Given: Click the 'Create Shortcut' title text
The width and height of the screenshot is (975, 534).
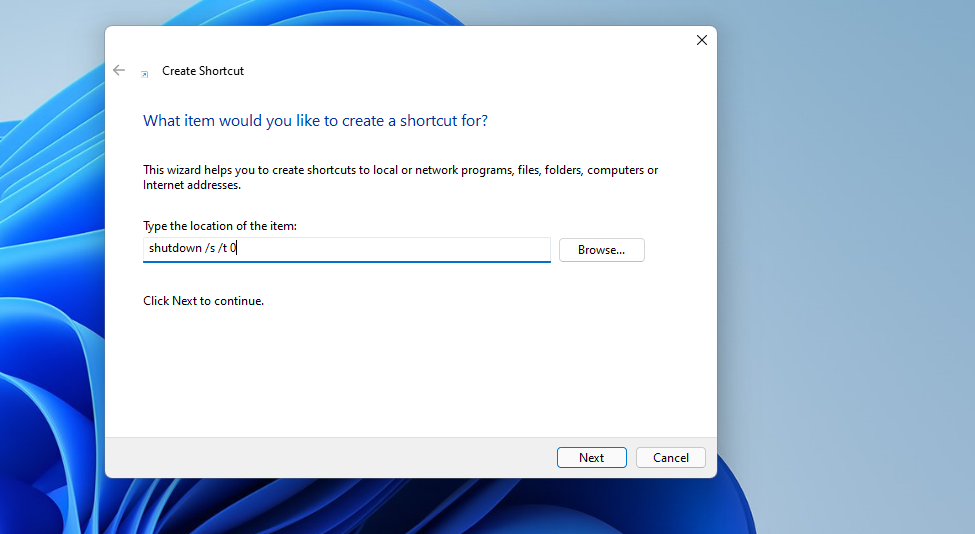Looking at the screenshot, I should 203,71.
